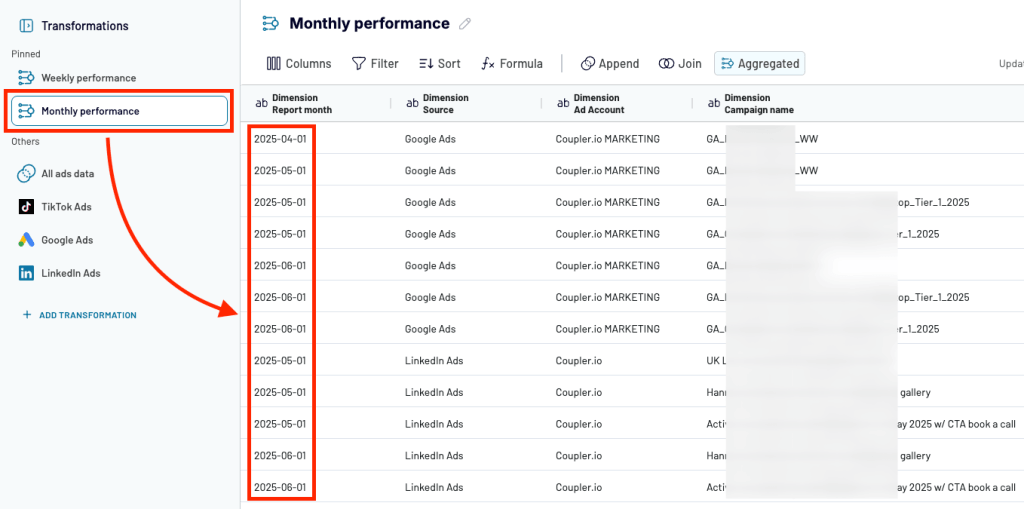Viewport: 1024px width, 509px height.
Task: Open the Formula tool
Action: [x=512, y=63]
